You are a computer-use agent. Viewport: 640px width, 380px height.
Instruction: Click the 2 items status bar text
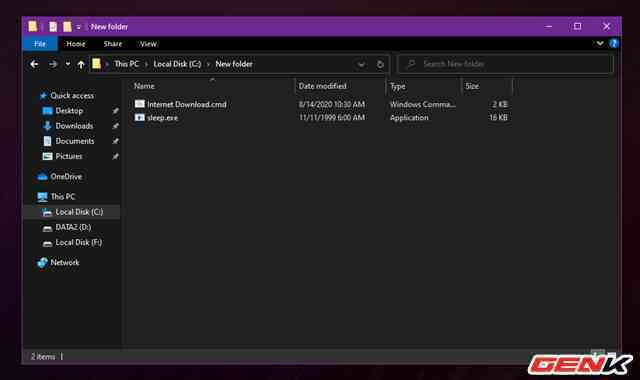[x=43, y=357]
